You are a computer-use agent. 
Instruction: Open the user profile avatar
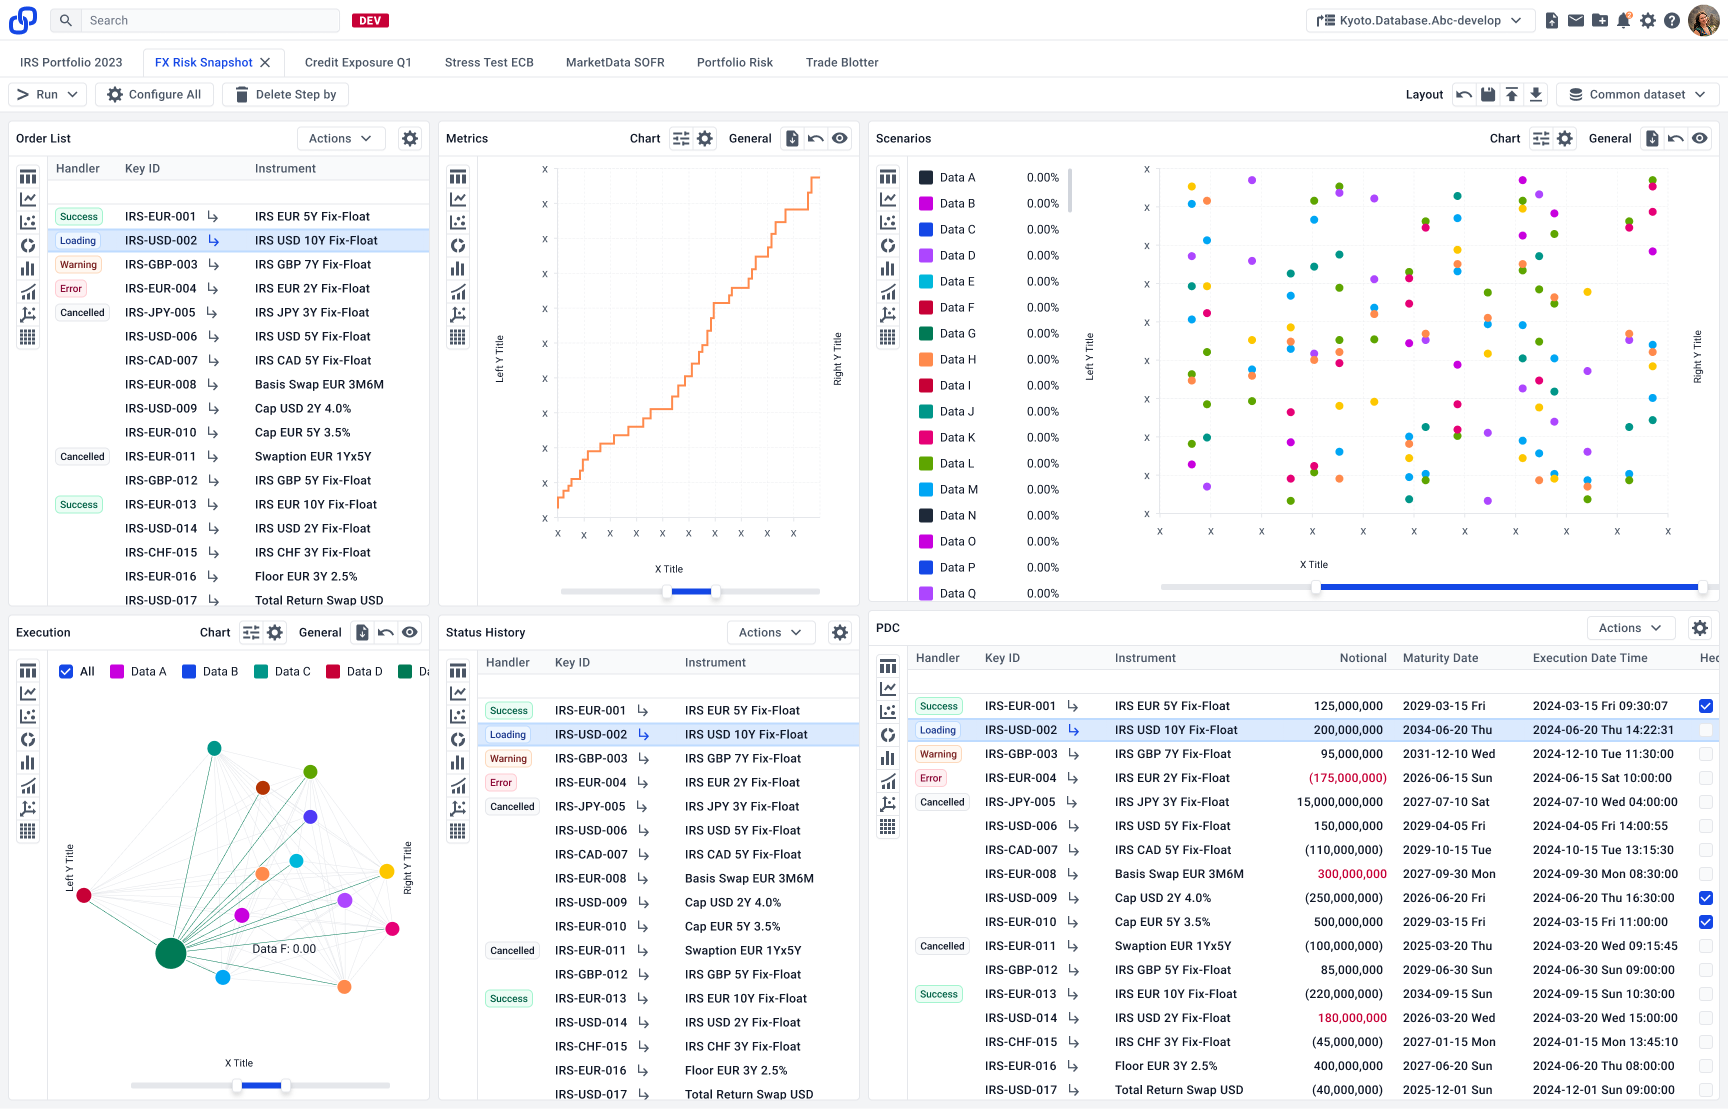(1704, 20)
